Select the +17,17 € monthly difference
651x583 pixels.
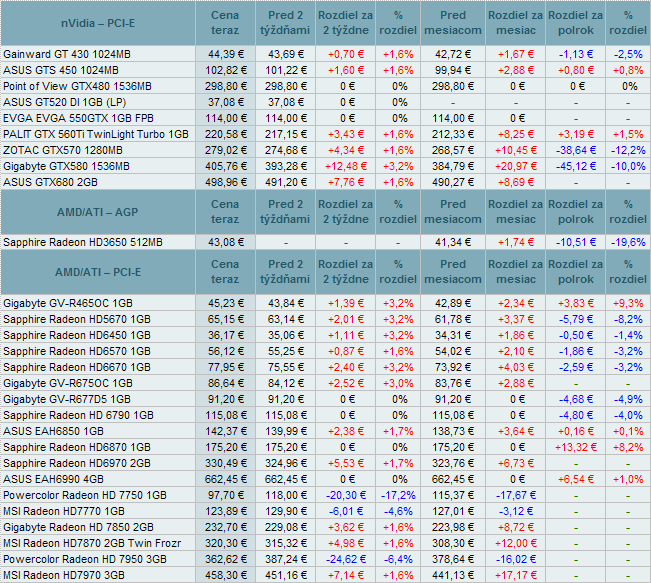click(516, 575)
